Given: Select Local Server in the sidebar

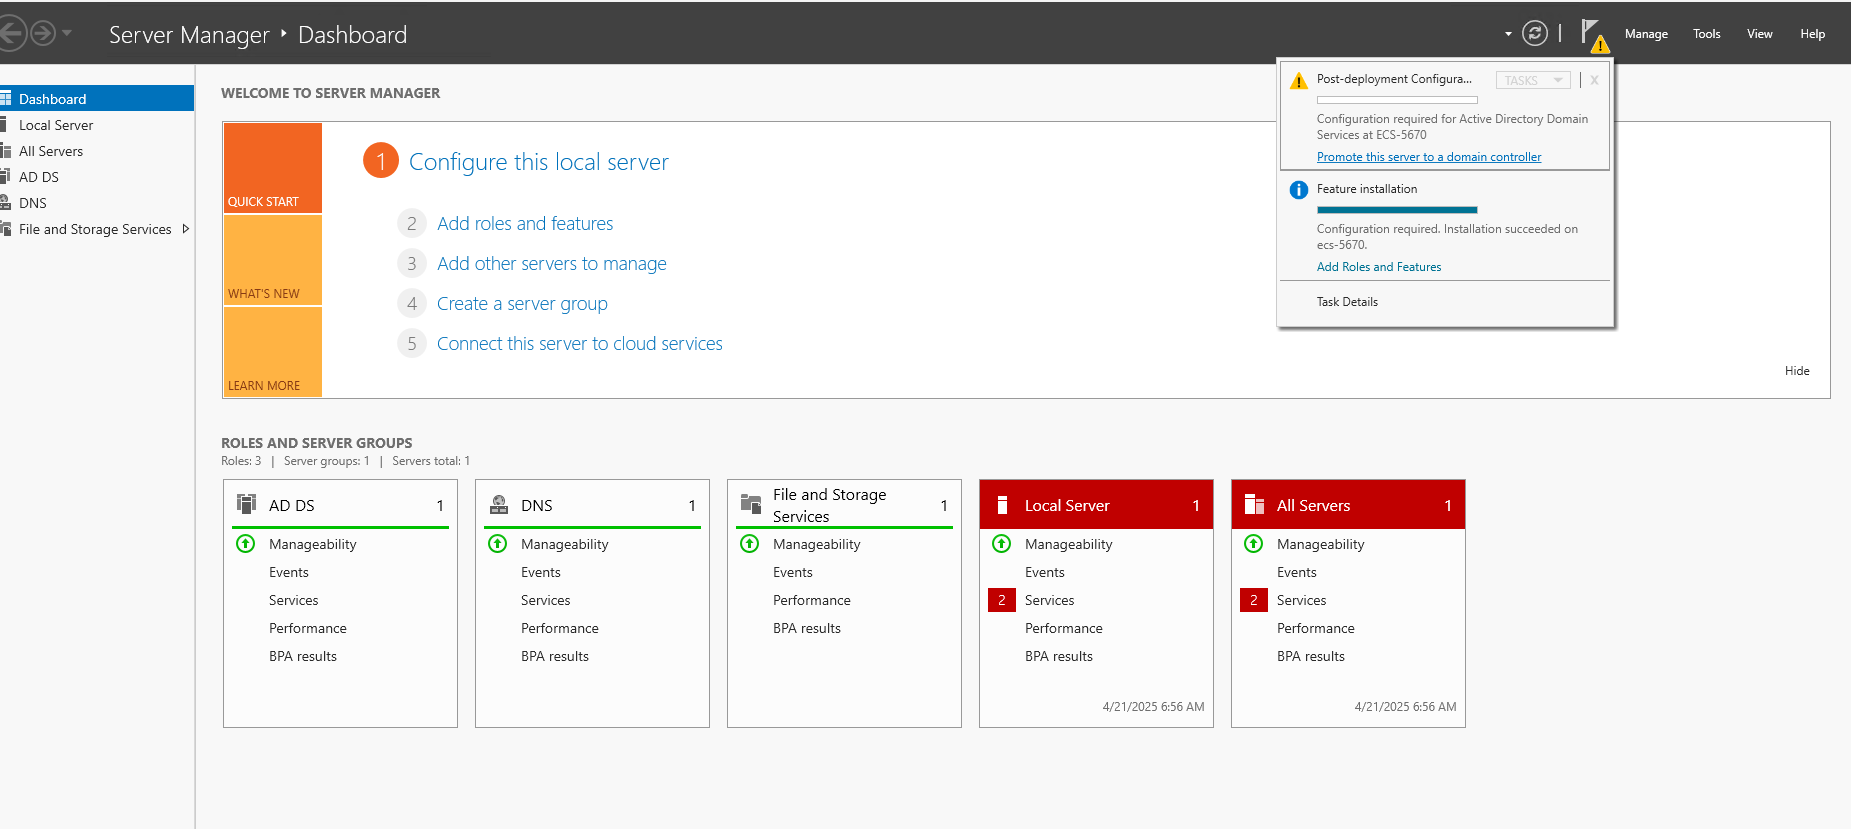Looking at the screenshot, I should coord(56,125).
